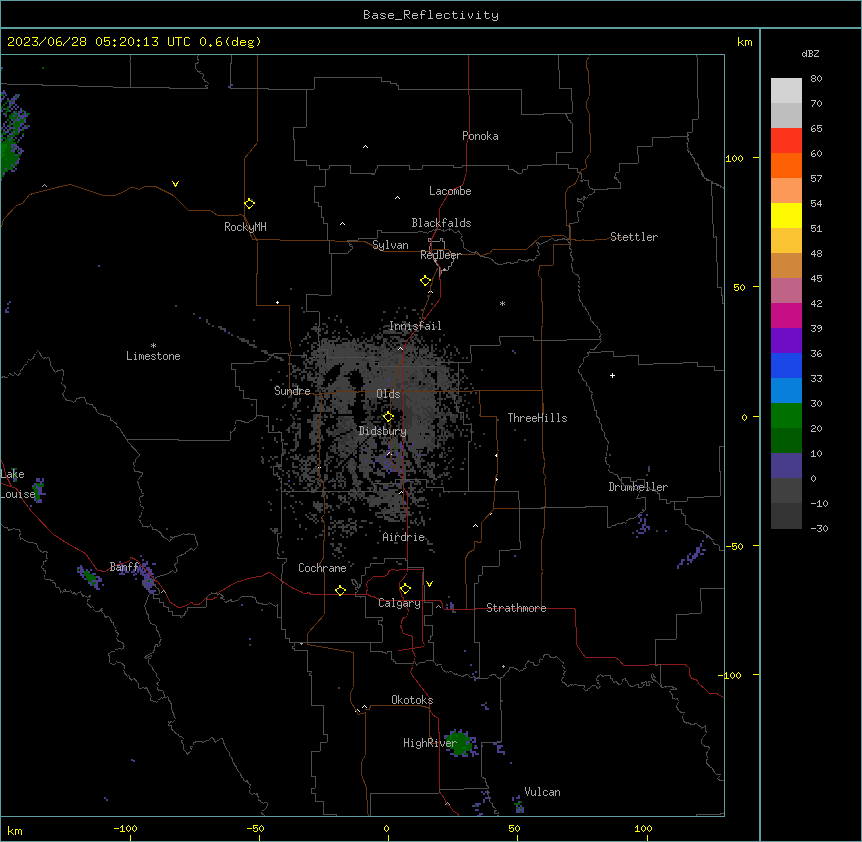862x842 pixels.
Task: Click the Drumheller label
Action: 638,487
